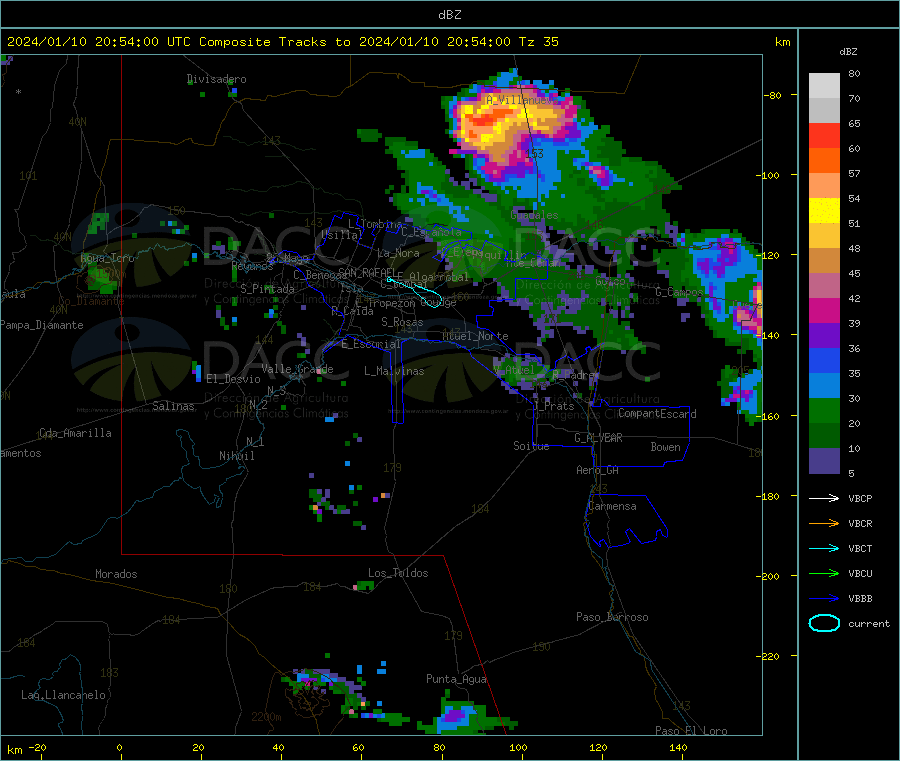Click the 'Valle_Grande' map label
This screenshot has height=761, width=900.
pos(297,369)
